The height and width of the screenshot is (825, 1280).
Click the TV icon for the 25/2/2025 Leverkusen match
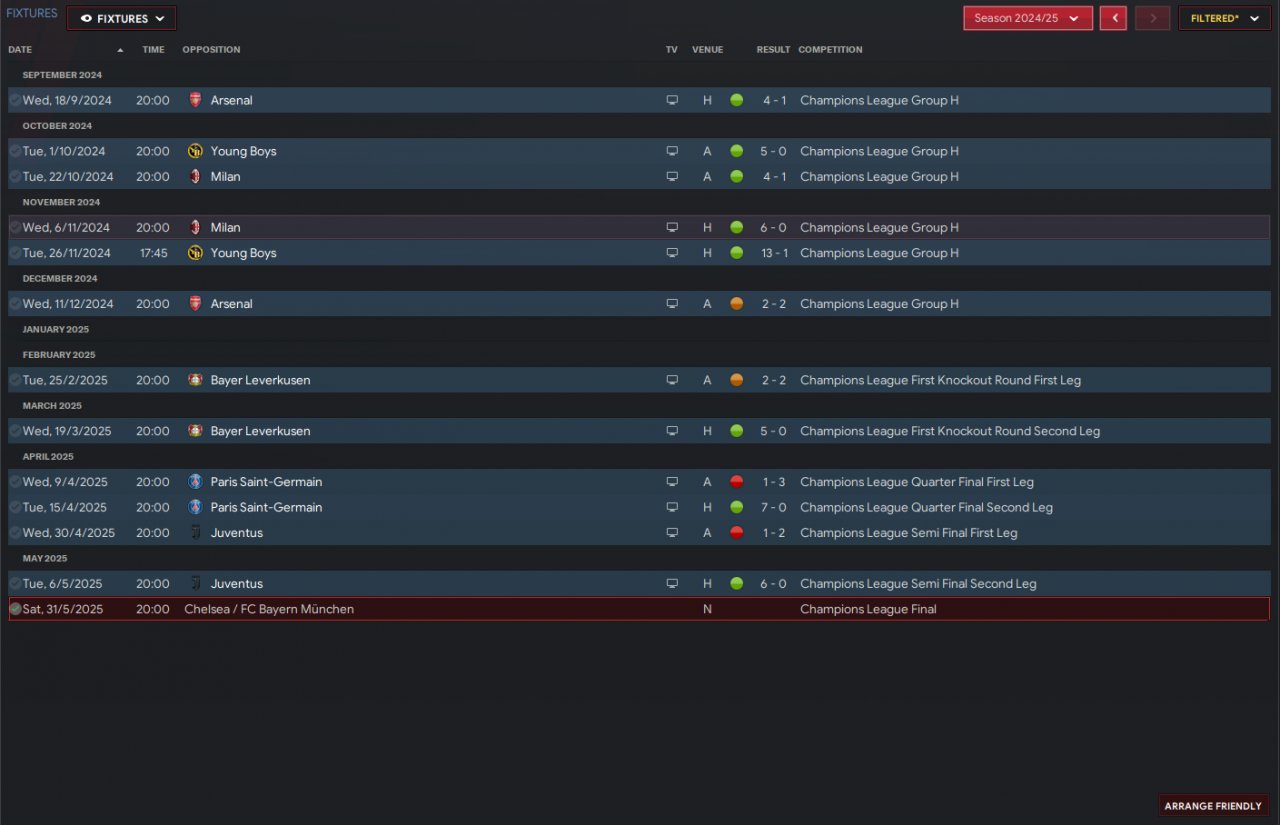point(672,380)
